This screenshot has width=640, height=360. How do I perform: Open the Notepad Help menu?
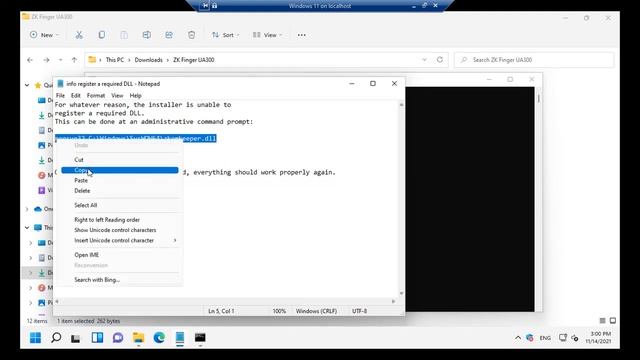(x=136, y=96)
